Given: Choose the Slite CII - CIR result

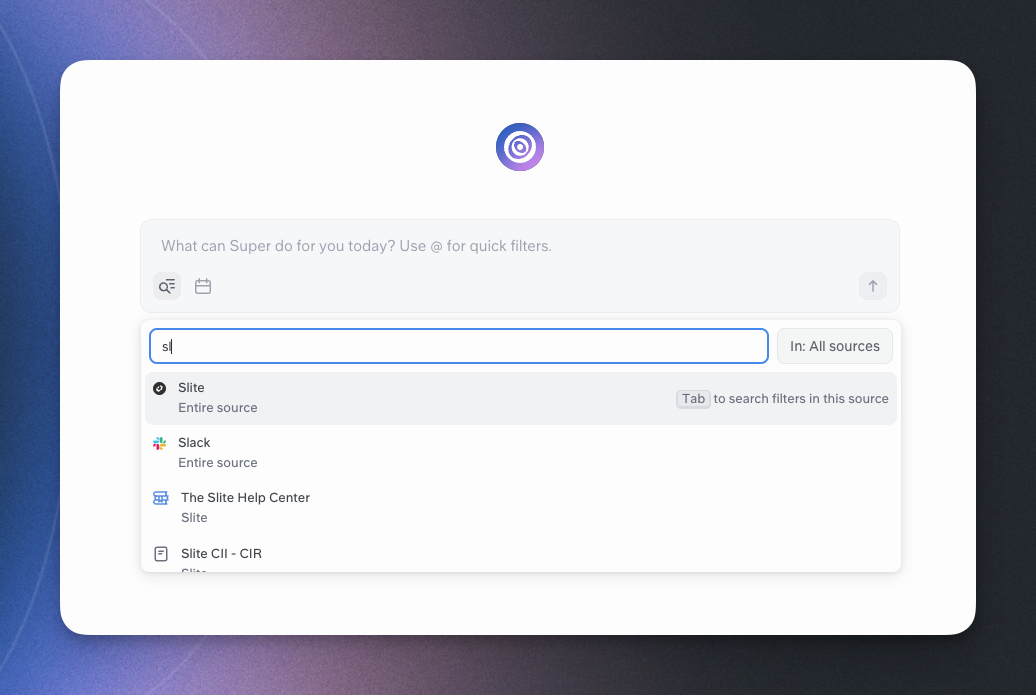Looking at the screenshot, I should [x=521, y=556].
